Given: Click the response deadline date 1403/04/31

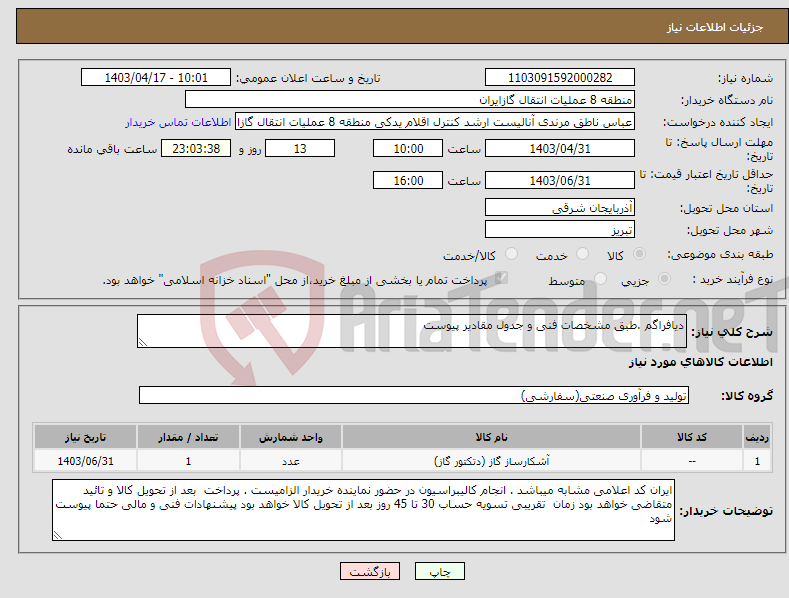Looking at the screenshot, I should (x=560, y=148).
